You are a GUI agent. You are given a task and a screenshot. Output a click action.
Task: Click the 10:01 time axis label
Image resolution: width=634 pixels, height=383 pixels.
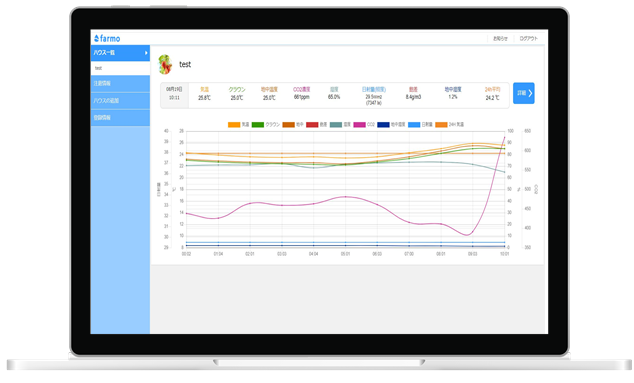pos(505,254)
